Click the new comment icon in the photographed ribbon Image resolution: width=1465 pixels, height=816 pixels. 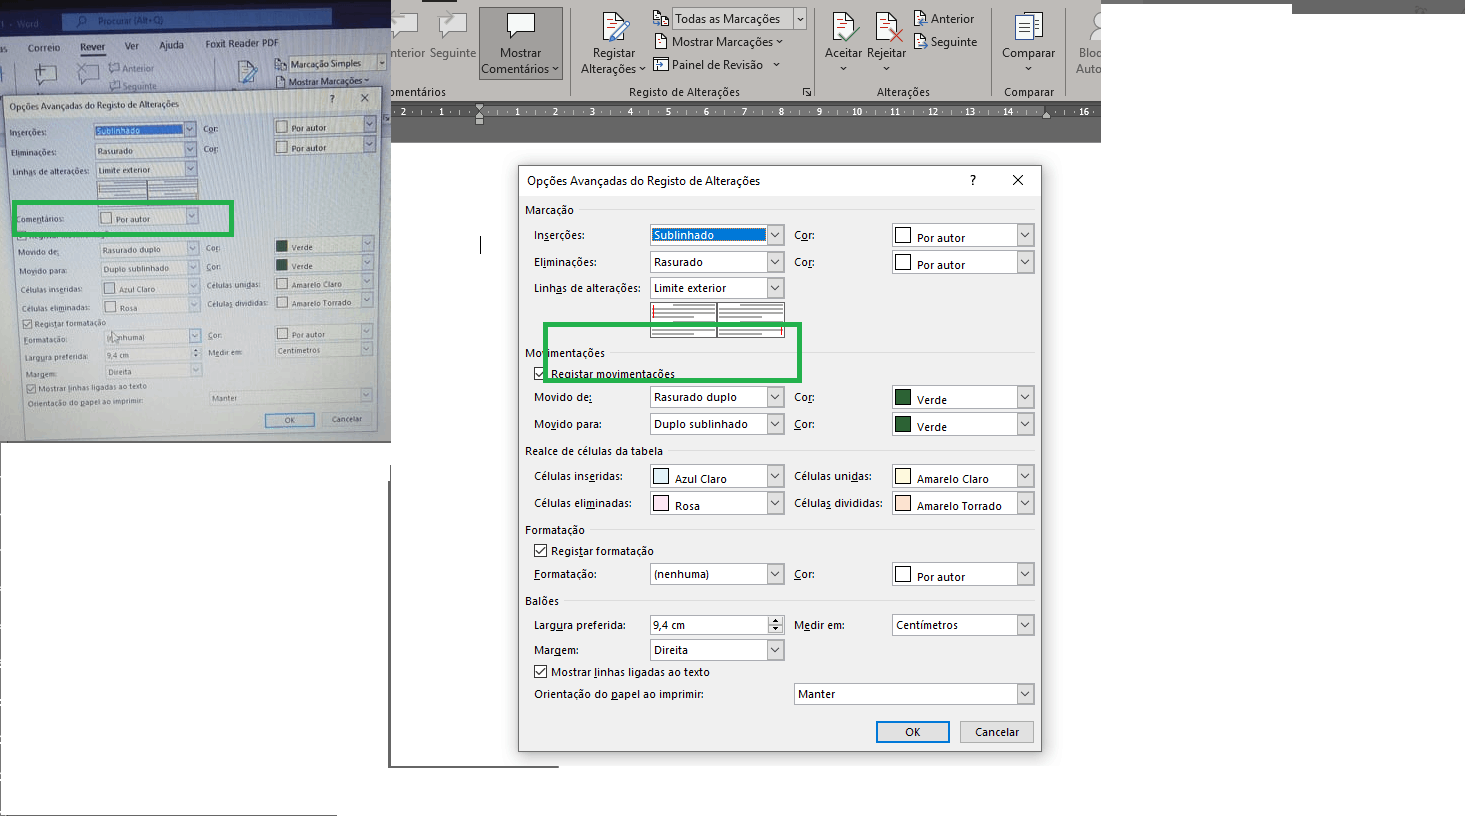pyautogui.click(x=45, y=73)
